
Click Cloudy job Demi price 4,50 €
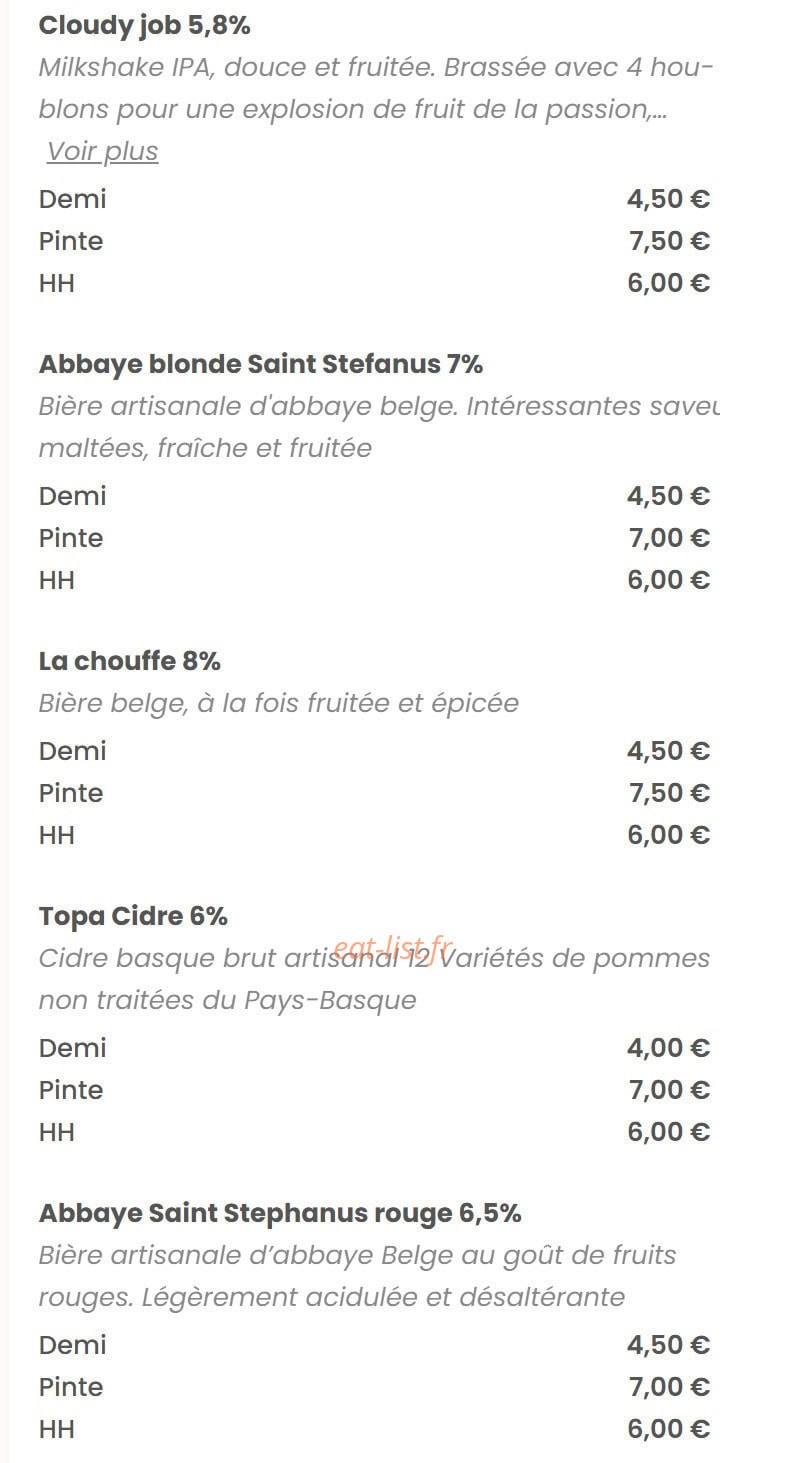(668, 199)
